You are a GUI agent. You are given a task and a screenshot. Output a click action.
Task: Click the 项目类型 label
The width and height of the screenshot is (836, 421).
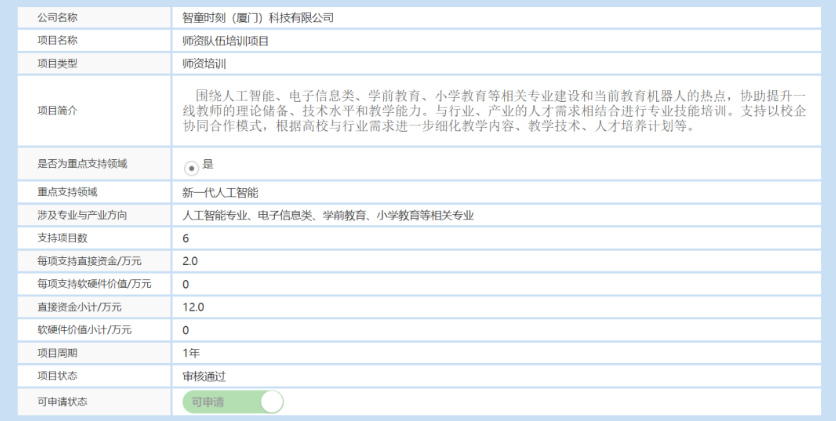[57, 63]
